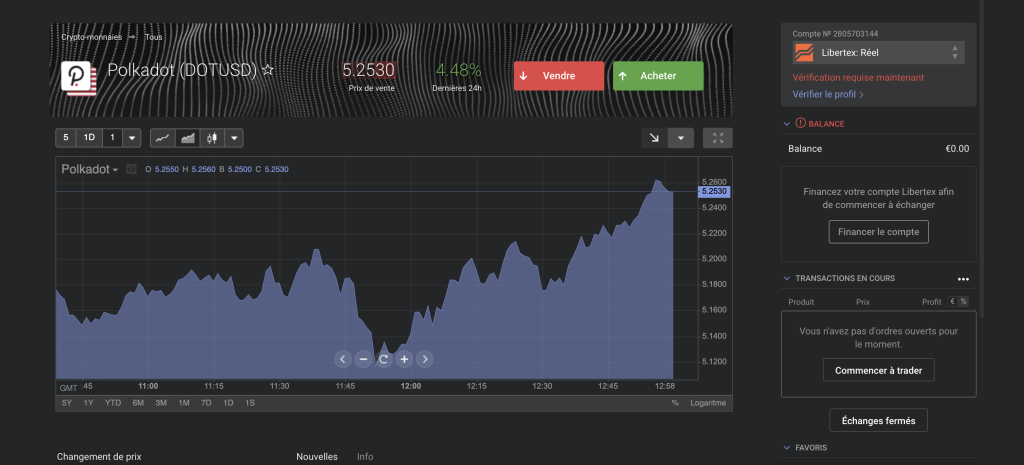Screen dimensions: 1024x465
Task: Sort by the Prix column header
Action: [863, 302]
